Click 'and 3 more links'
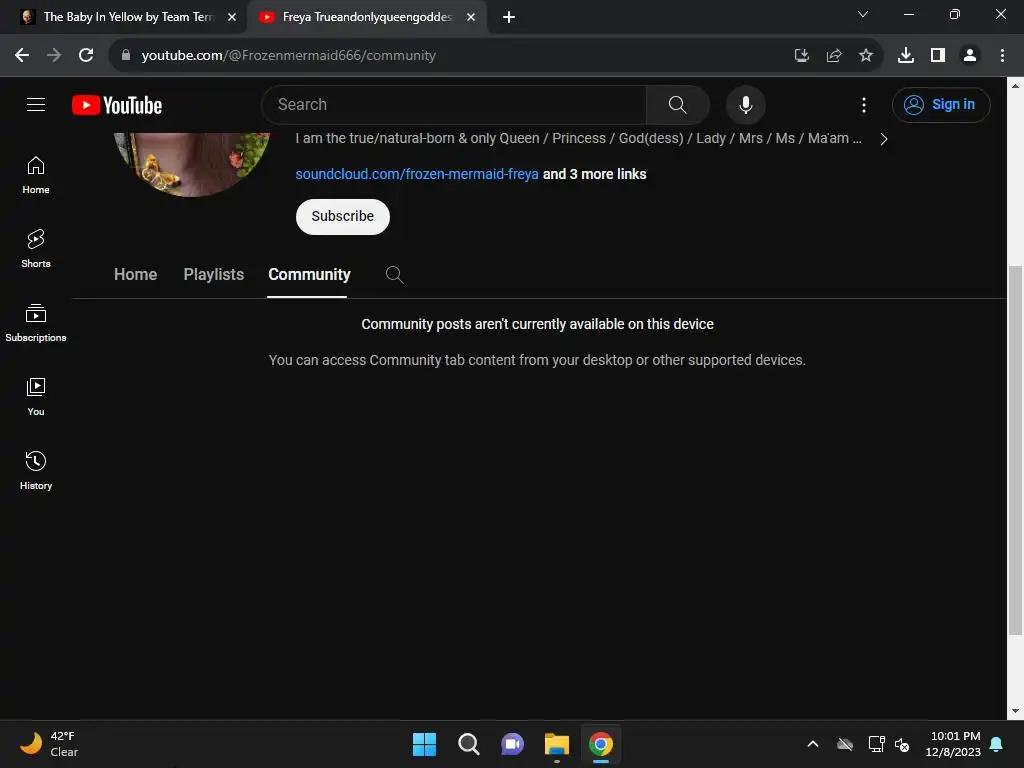The height and width of the screenshot is (768, 1024). [x=594, y=174]
